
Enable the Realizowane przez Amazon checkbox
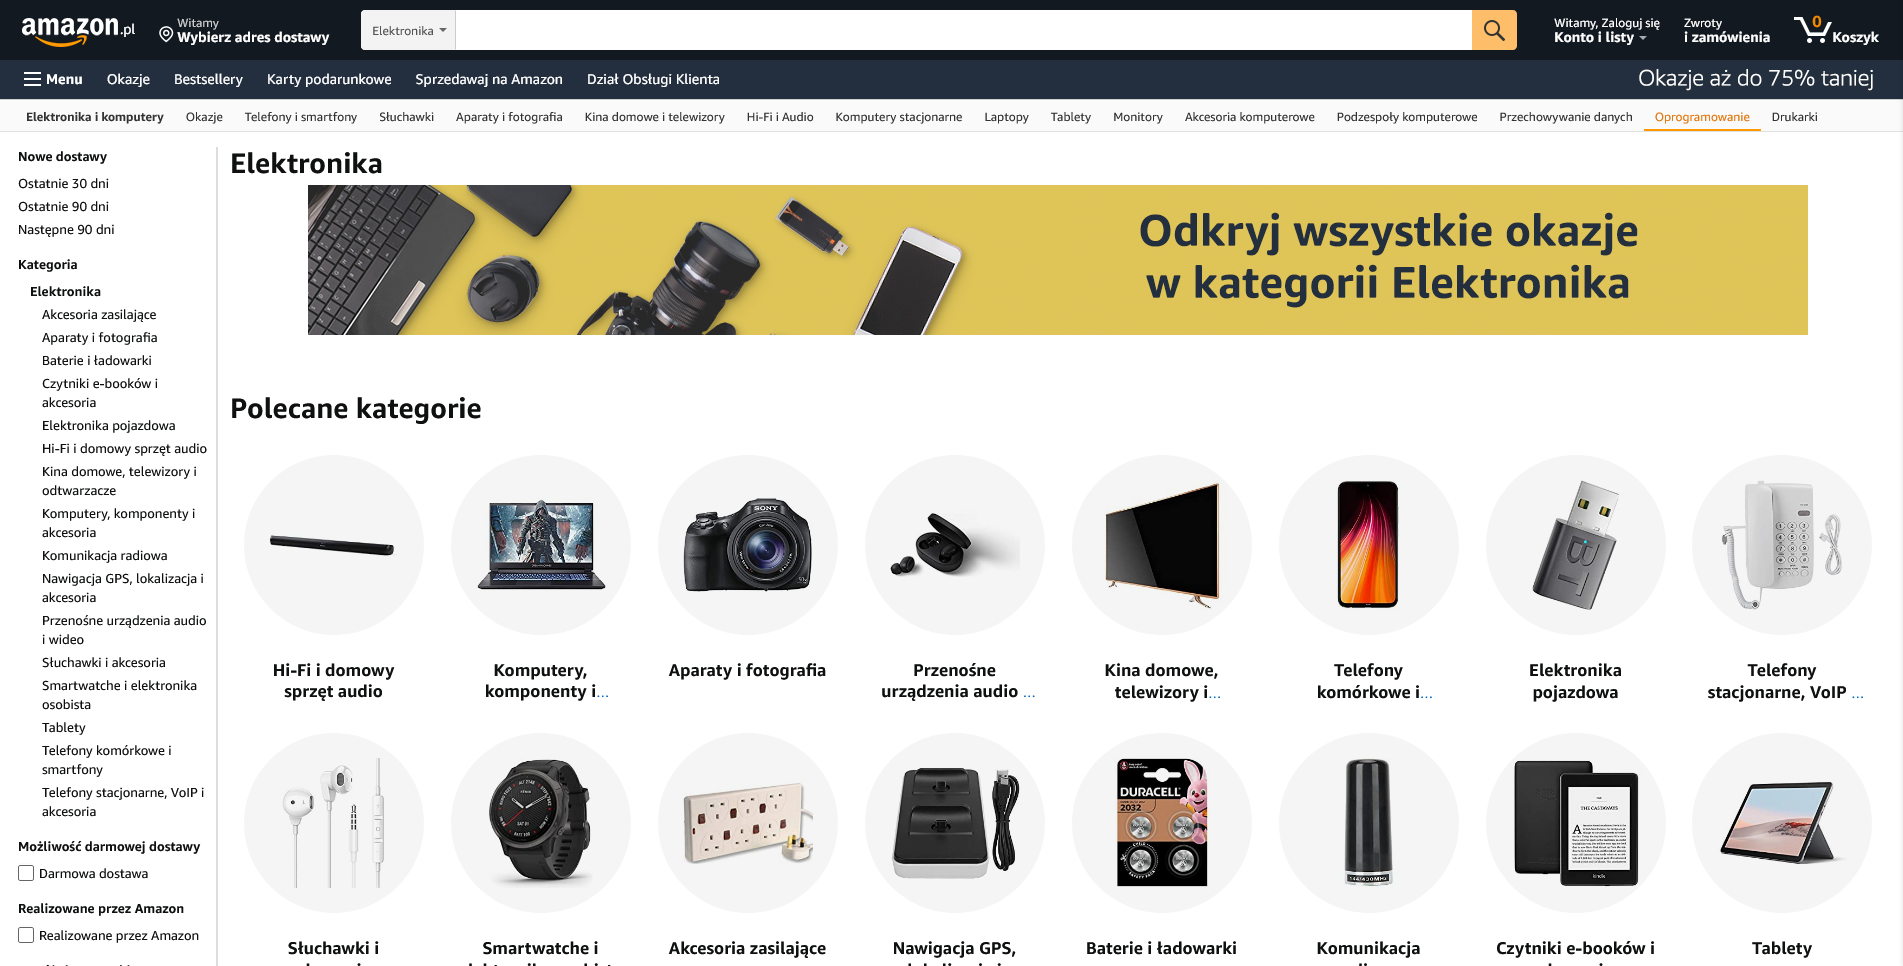(x=26, y=935)
